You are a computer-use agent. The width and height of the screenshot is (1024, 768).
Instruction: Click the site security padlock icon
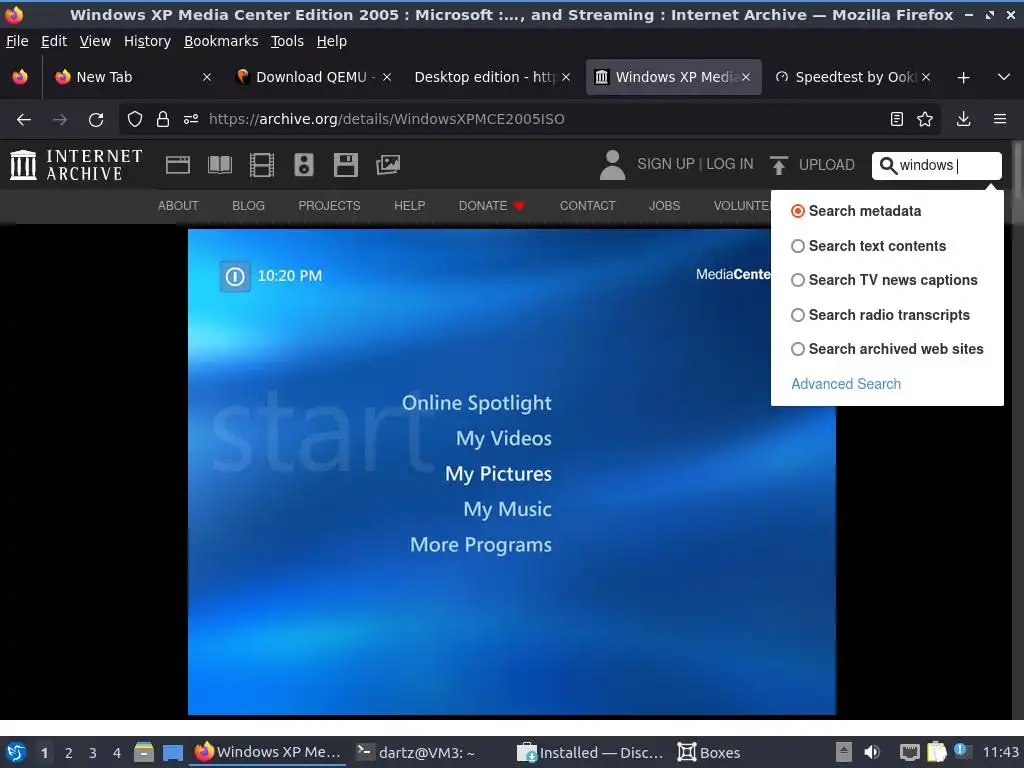(163, 119)
